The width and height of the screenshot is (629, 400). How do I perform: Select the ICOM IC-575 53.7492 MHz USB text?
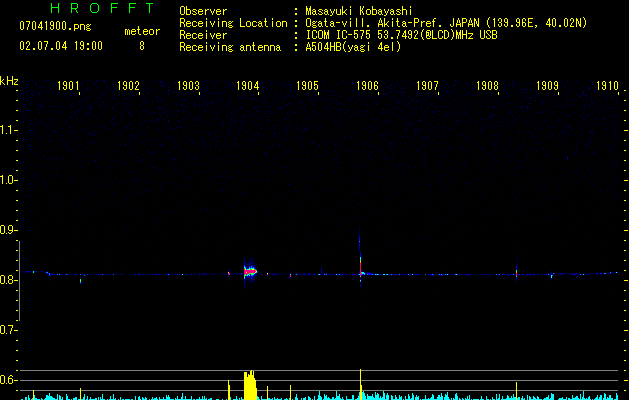[x=401, y=35]
